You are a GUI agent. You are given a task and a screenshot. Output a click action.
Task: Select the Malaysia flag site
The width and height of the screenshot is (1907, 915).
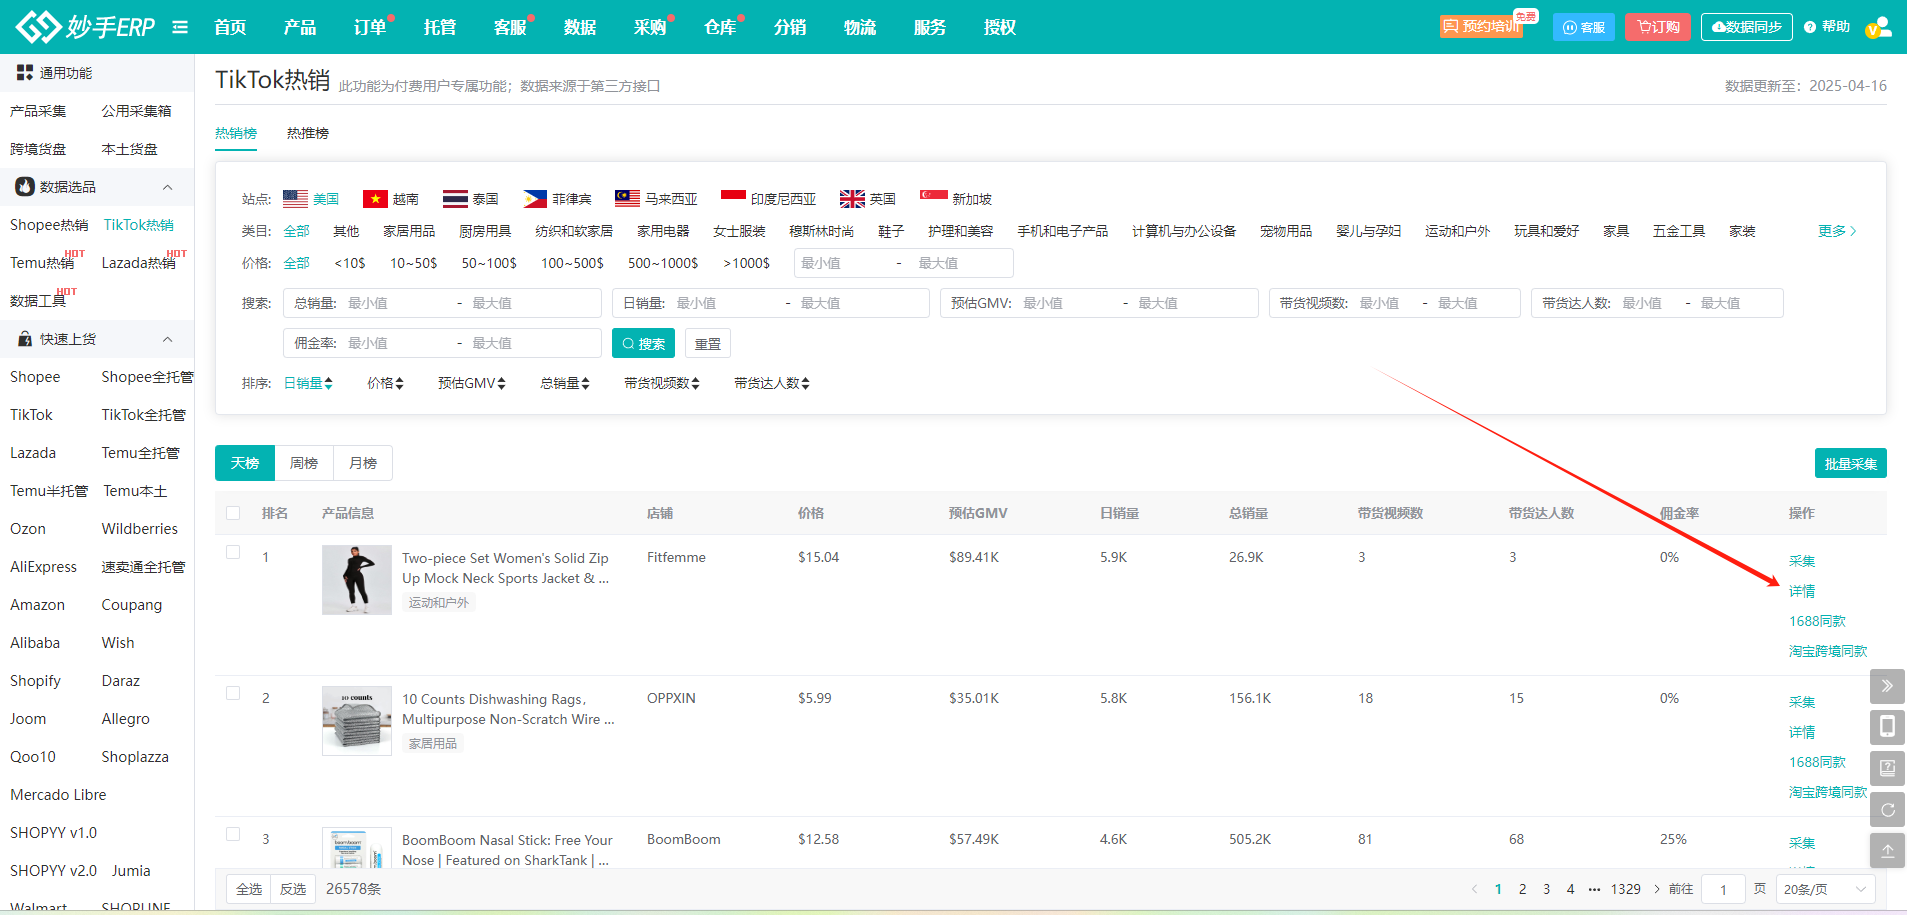(627, 199)
